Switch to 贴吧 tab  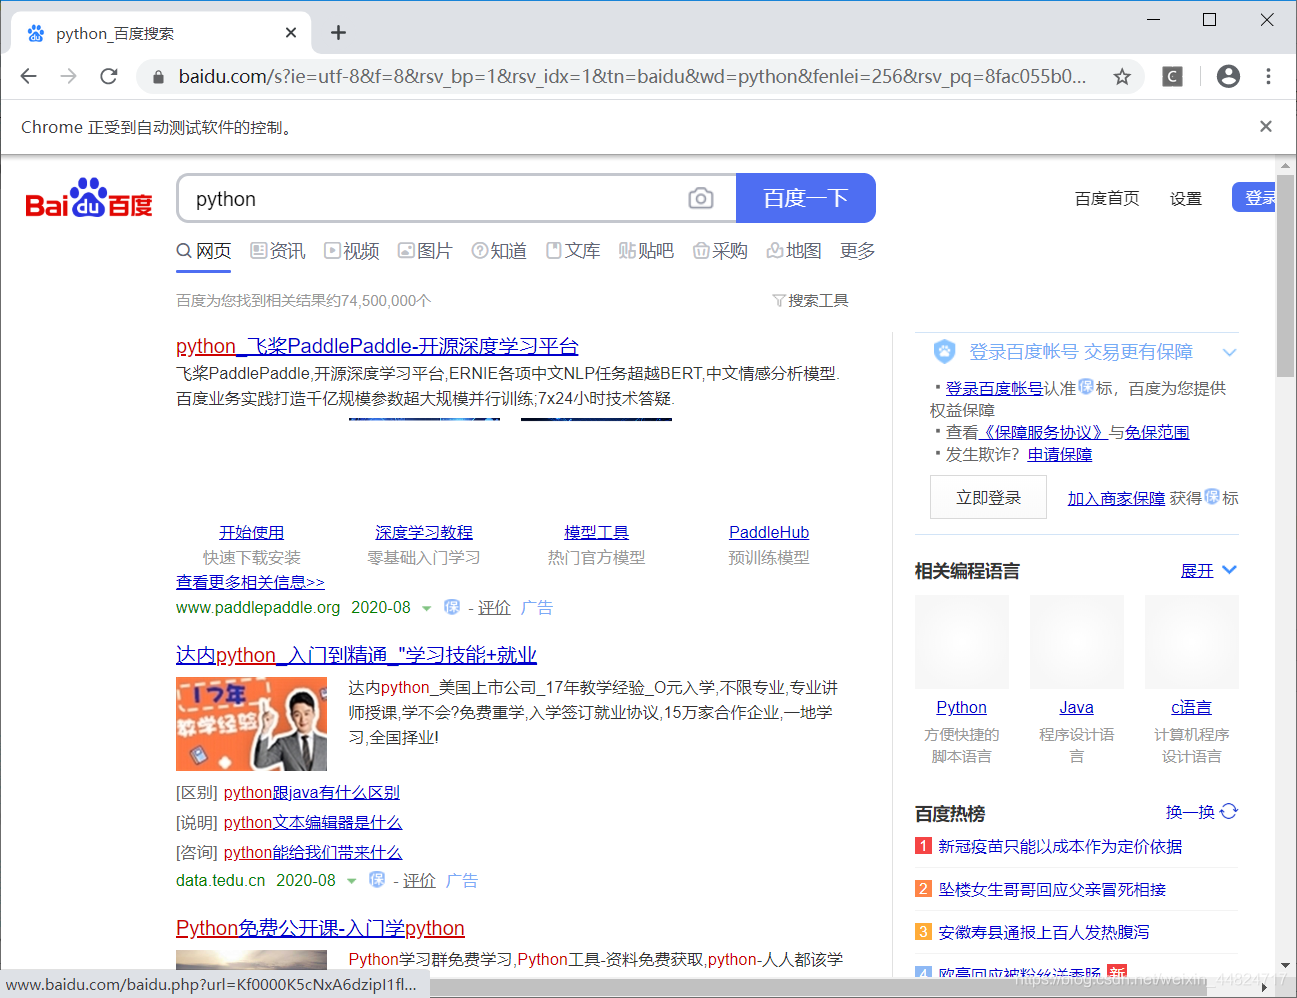pos(646,251)
